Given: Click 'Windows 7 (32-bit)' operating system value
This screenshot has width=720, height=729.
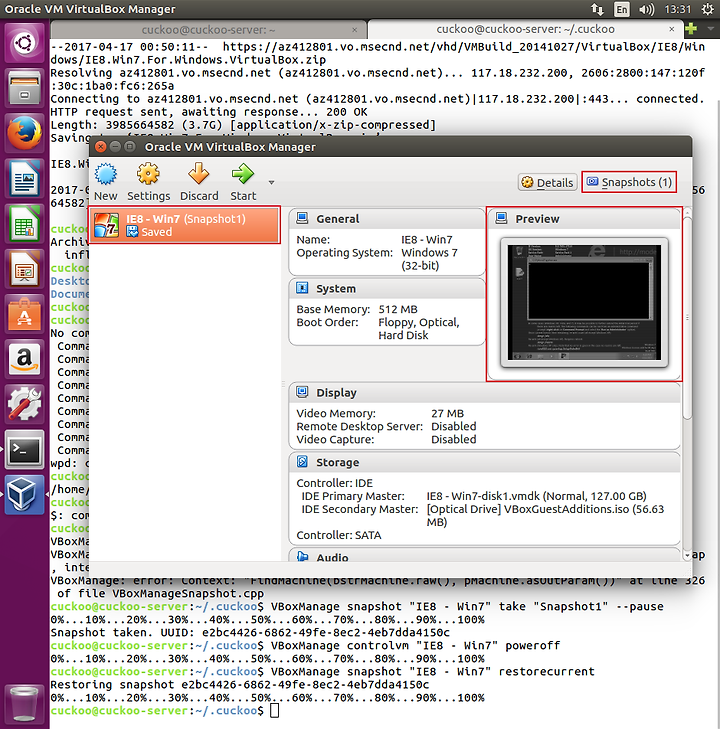Looking at the screenshot, I should [429, 259].
